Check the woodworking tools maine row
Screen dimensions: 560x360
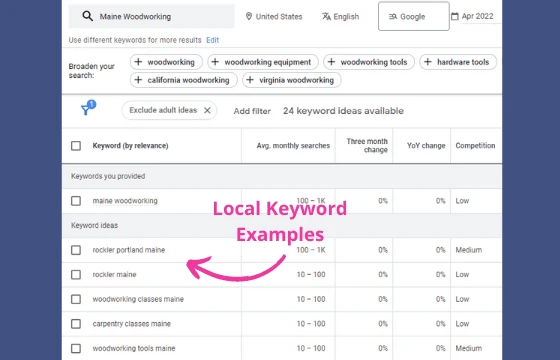point(76,348)
